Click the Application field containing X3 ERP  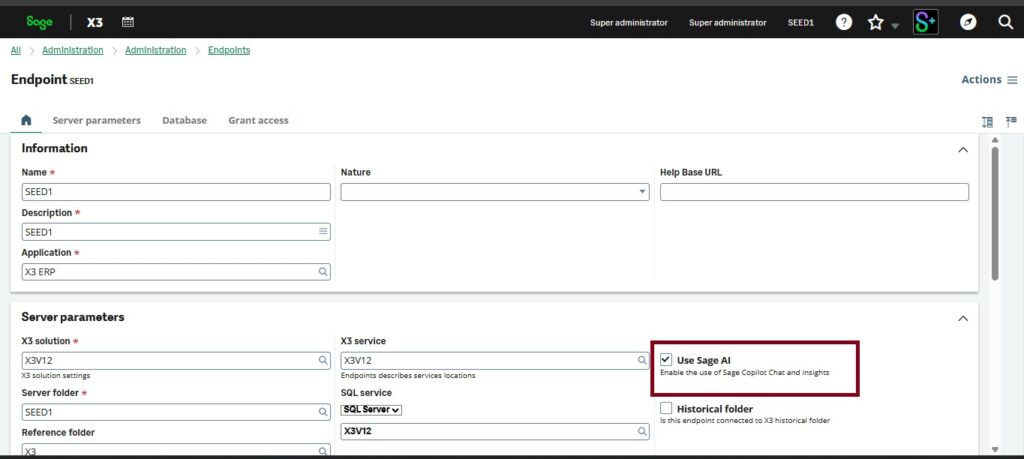(176, 272)
